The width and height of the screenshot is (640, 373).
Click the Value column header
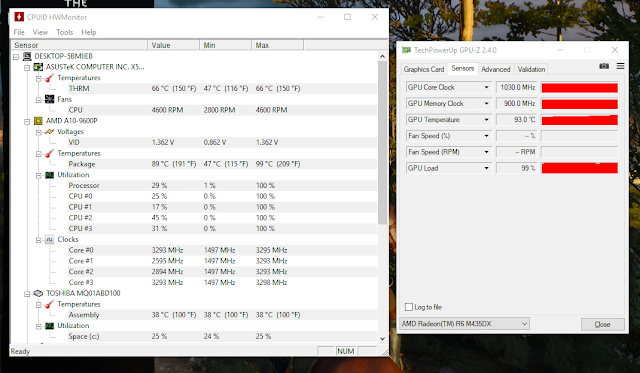173,45
